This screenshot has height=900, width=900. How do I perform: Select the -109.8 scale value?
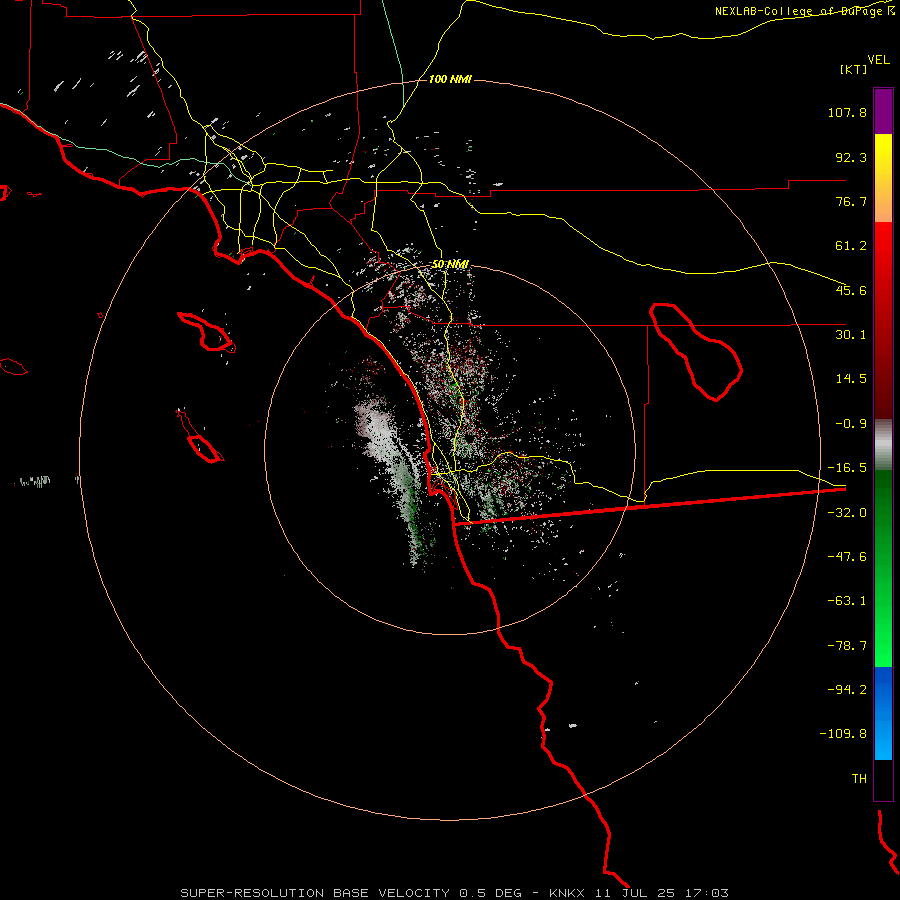pos(844,734)
